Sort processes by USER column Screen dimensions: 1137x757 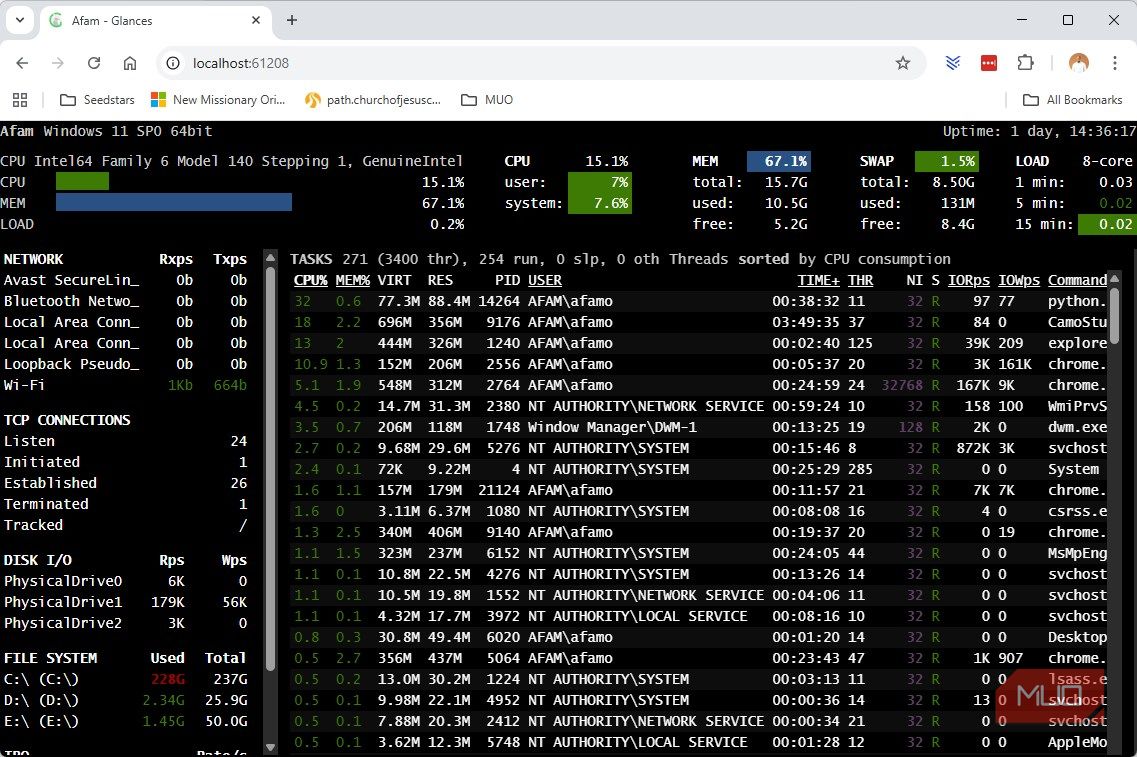tap(545, 280)
